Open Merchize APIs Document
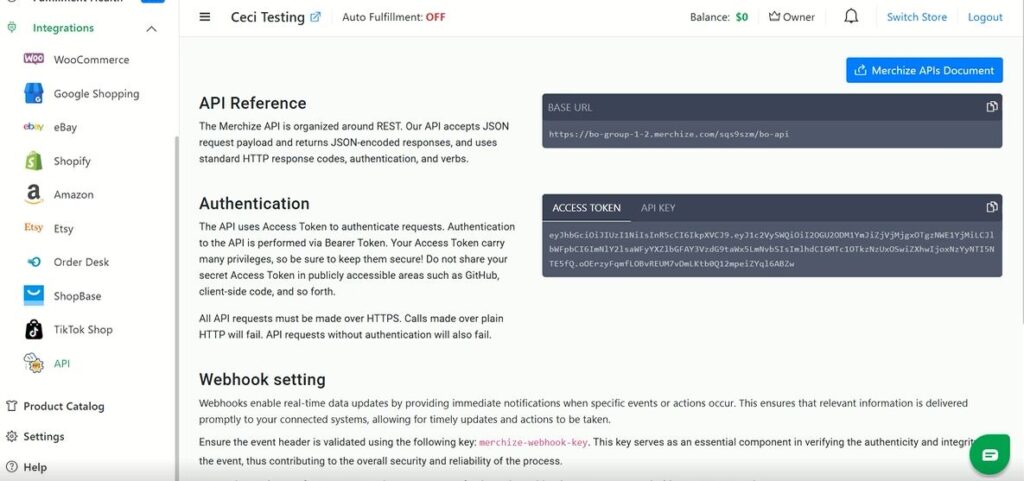Screen dimensions: 1024x481 tap(924, 70)
